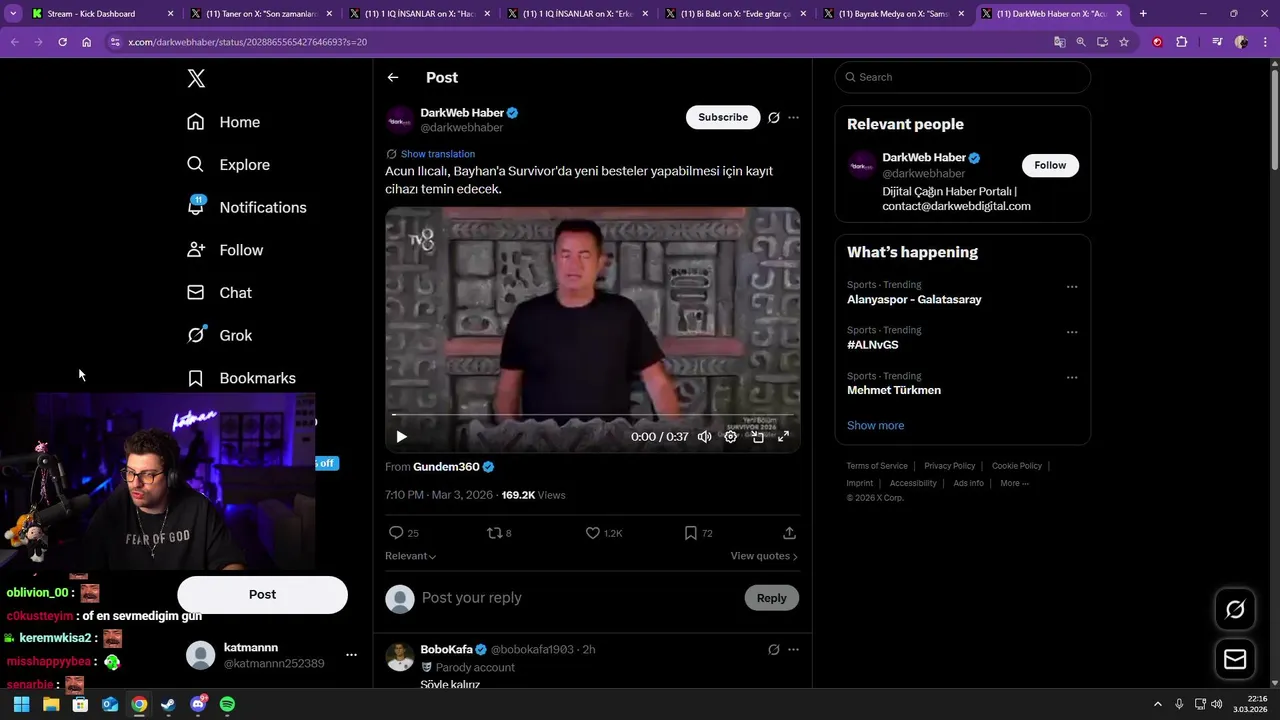Open Terms of Service link

[877, 466]
